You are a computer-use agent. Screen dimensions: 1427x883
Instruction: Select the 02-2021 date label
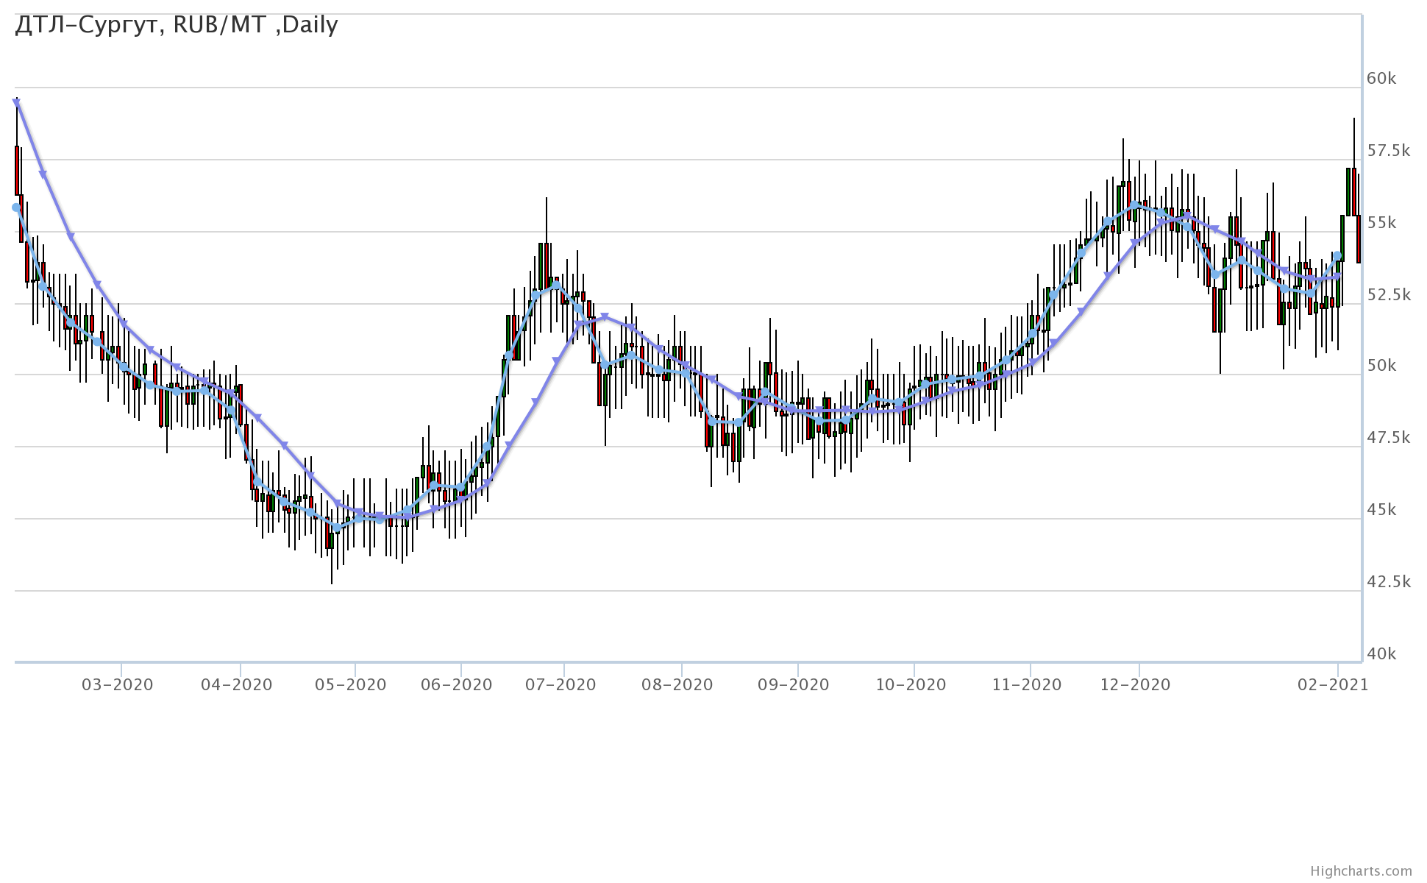1332,685
